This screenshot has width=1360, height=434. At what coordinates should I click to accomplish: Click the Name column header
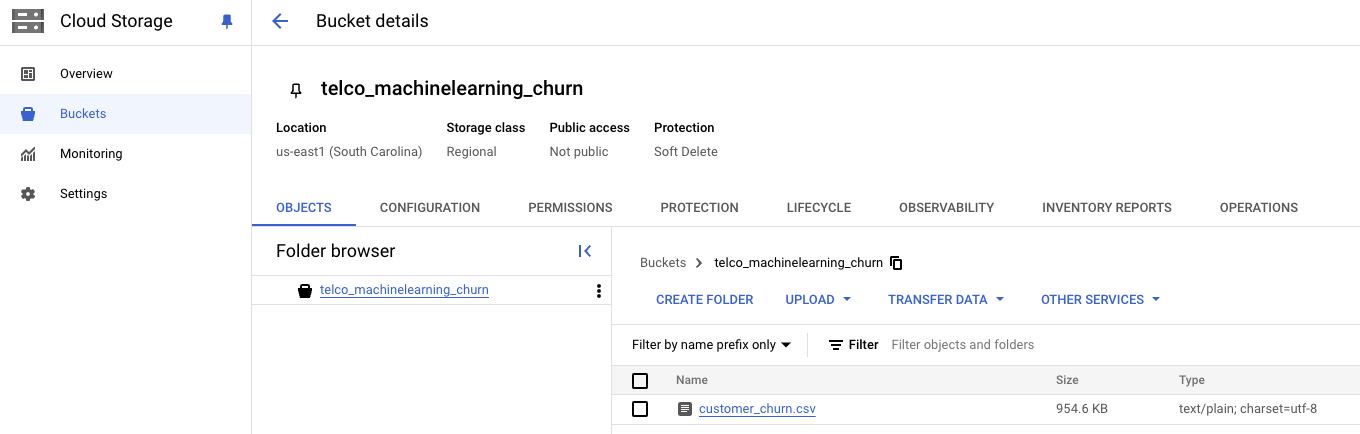point(692,381)
